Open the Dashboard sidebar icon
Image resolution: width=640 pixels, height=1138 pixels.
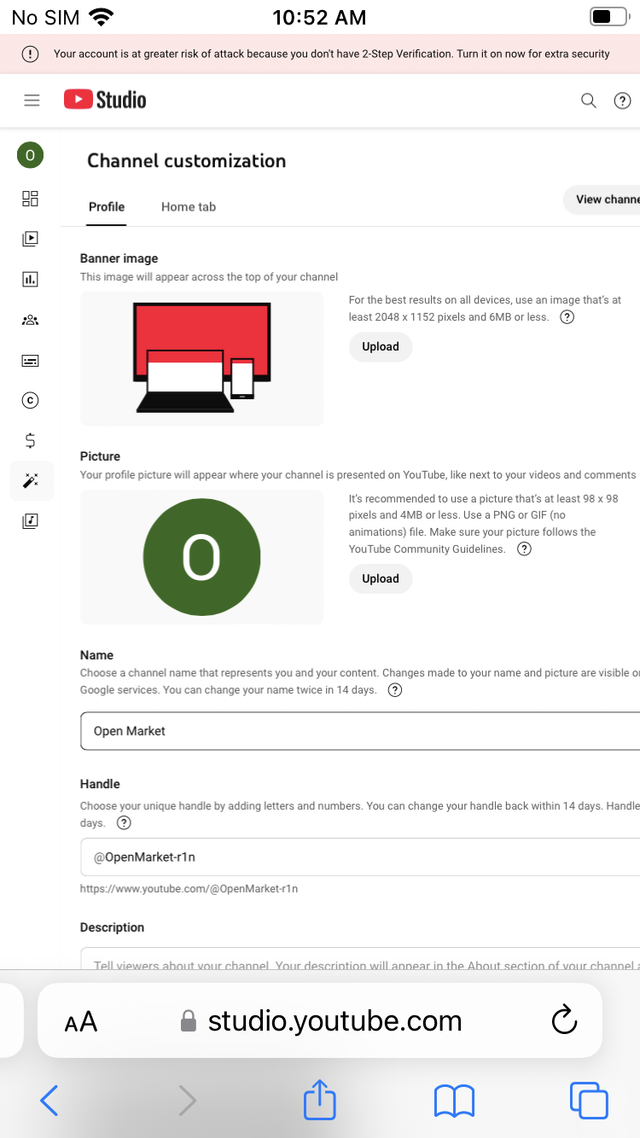[30, 199]
